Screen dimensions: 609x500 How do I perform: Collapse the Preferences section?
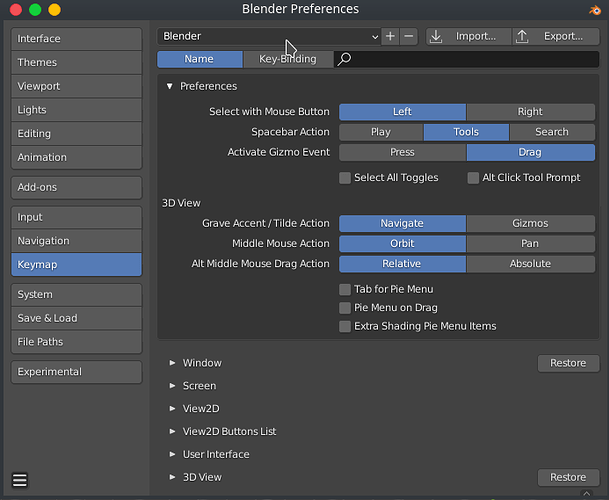[x=170, y=86]
